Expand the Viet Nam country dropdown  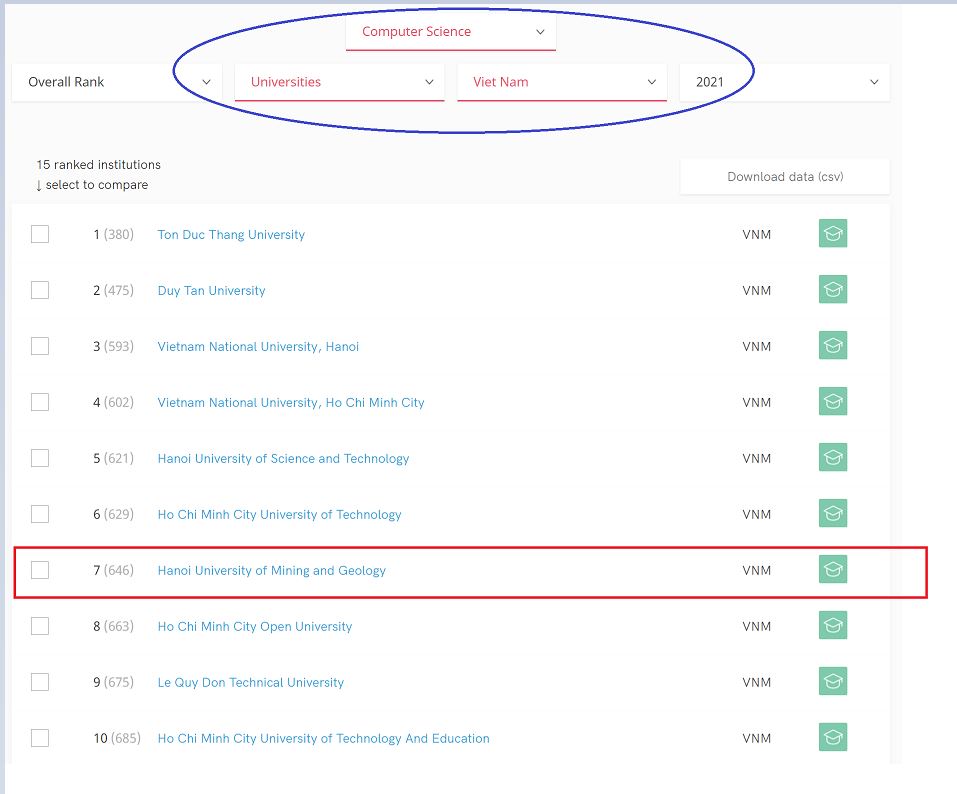click(x=562, y=82)
